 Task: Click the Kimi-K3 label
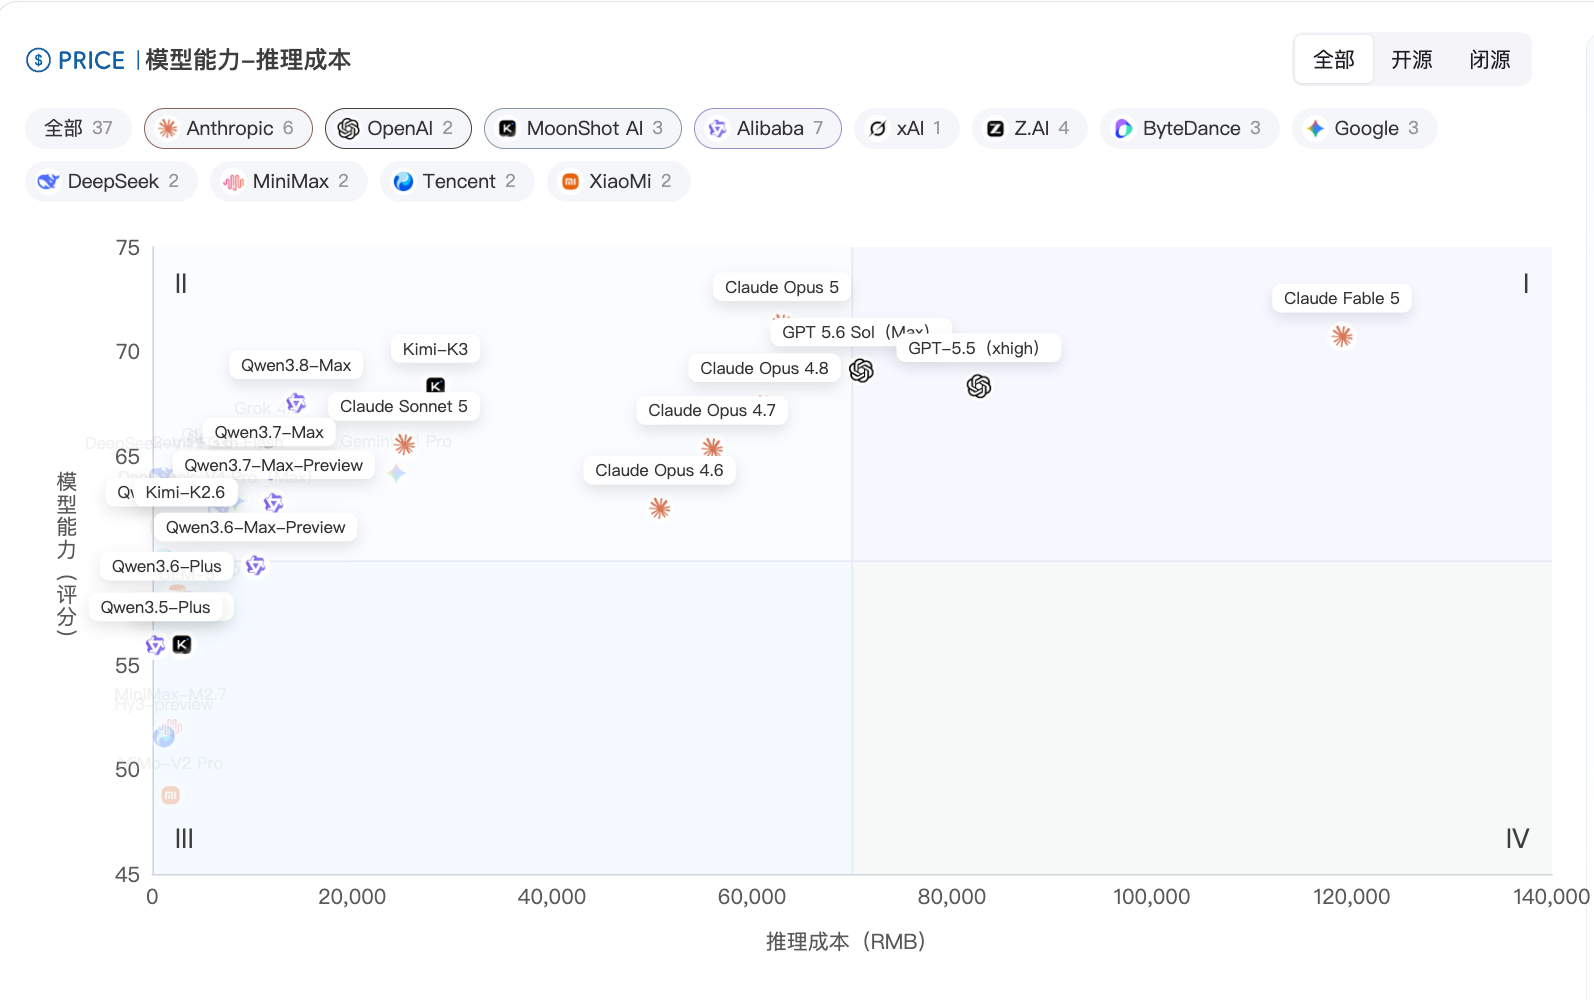pos(435,349)
